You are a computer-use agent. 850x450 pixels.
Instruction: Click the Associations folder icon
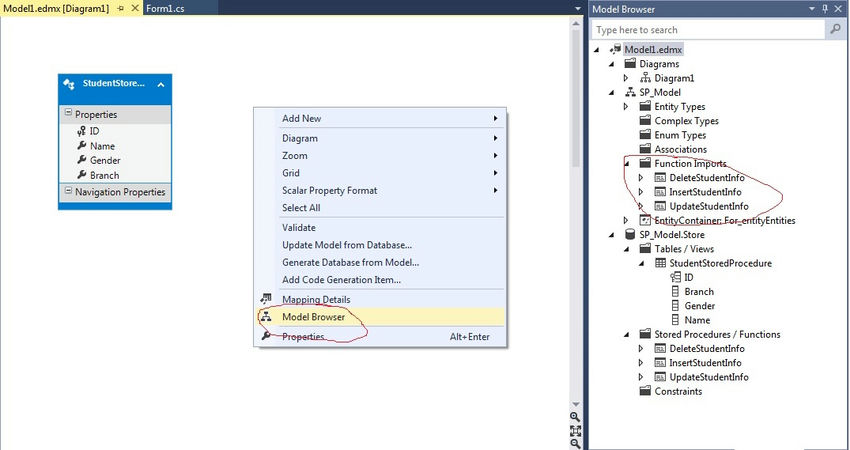pos(645,149)
